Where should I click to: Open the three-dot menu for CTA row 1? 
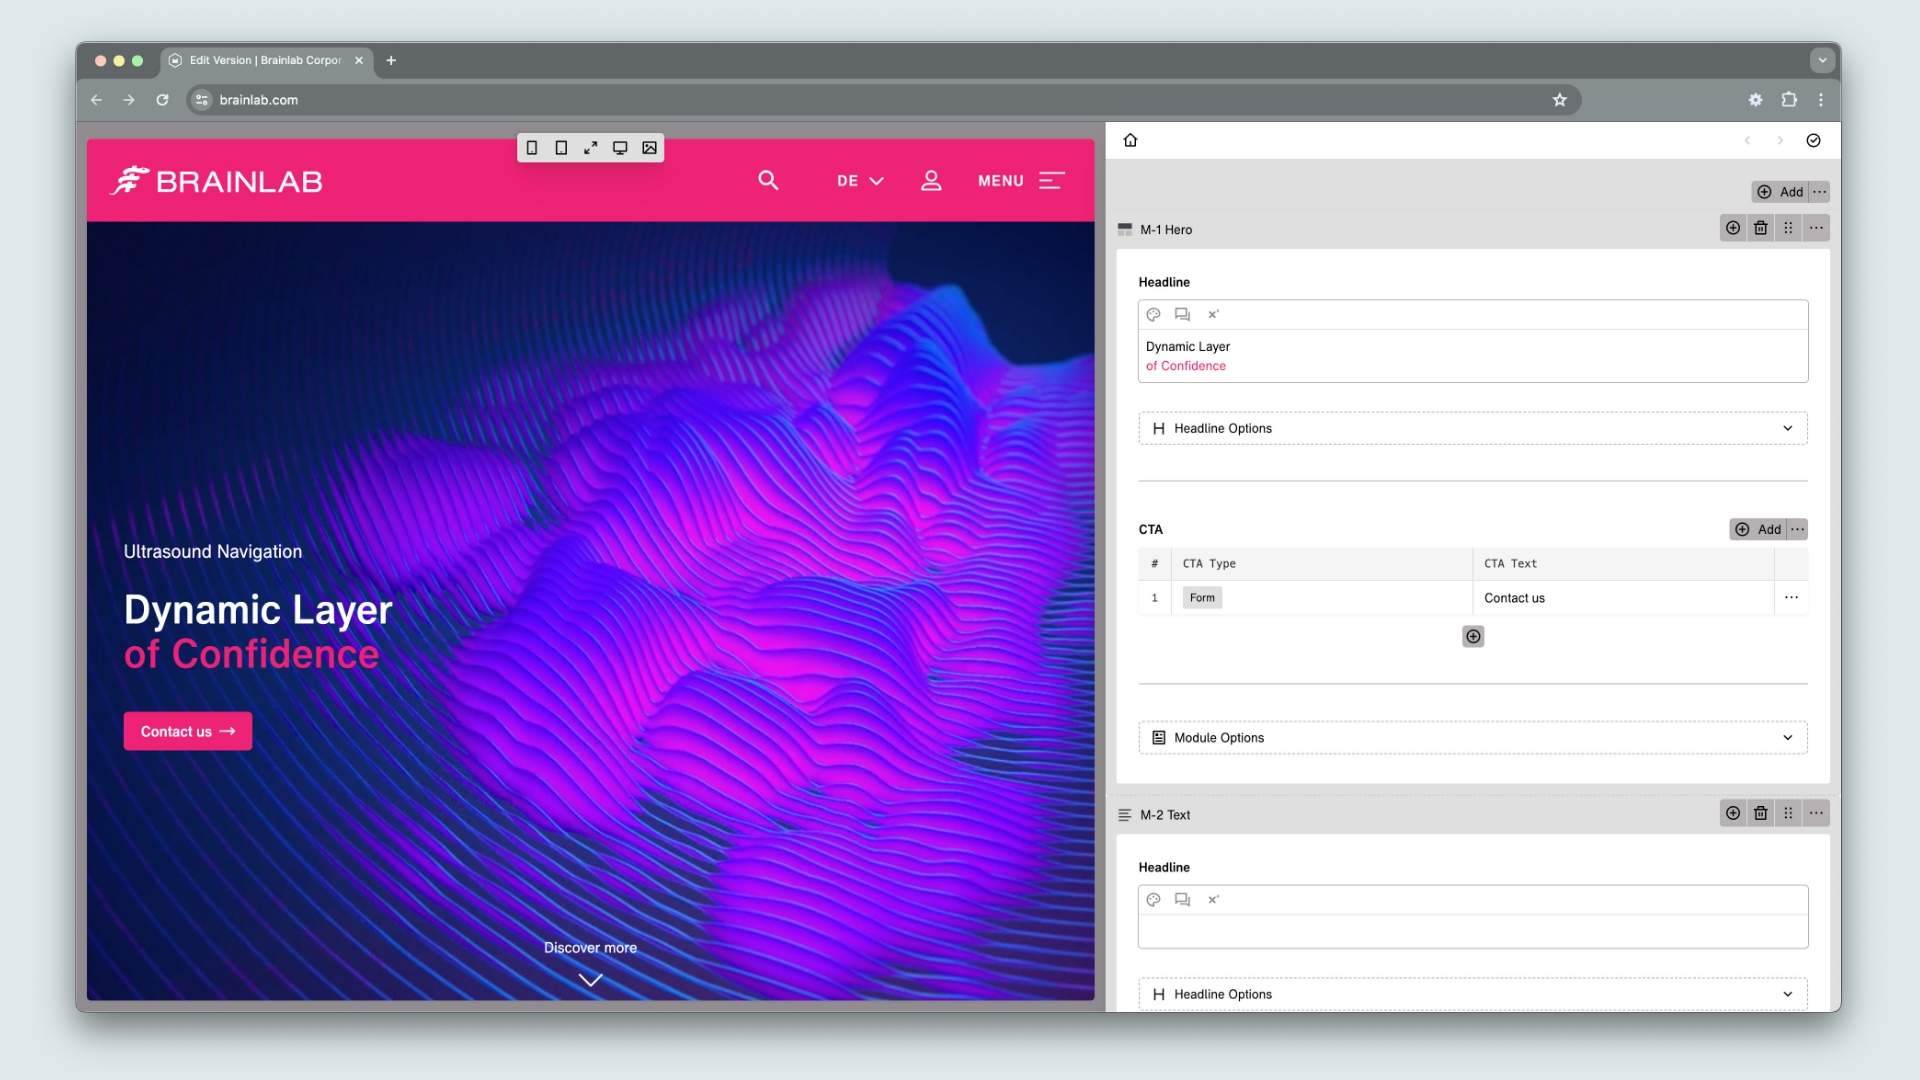click(1791, 597)
